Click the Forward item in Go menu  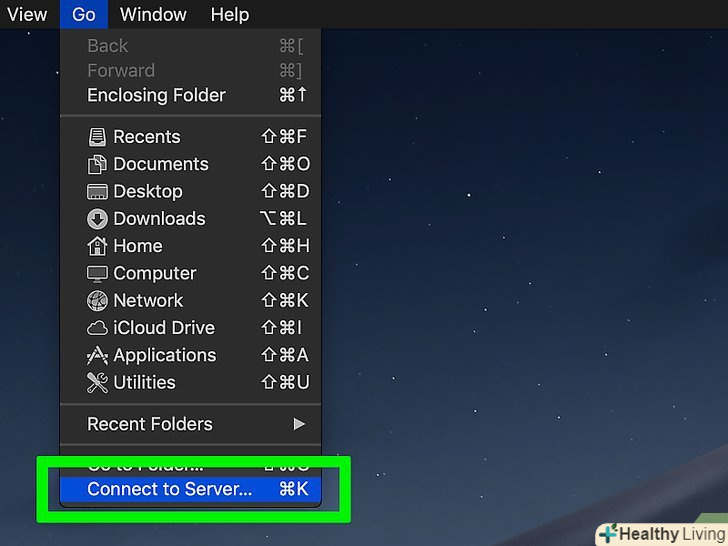tap(190, 71)
